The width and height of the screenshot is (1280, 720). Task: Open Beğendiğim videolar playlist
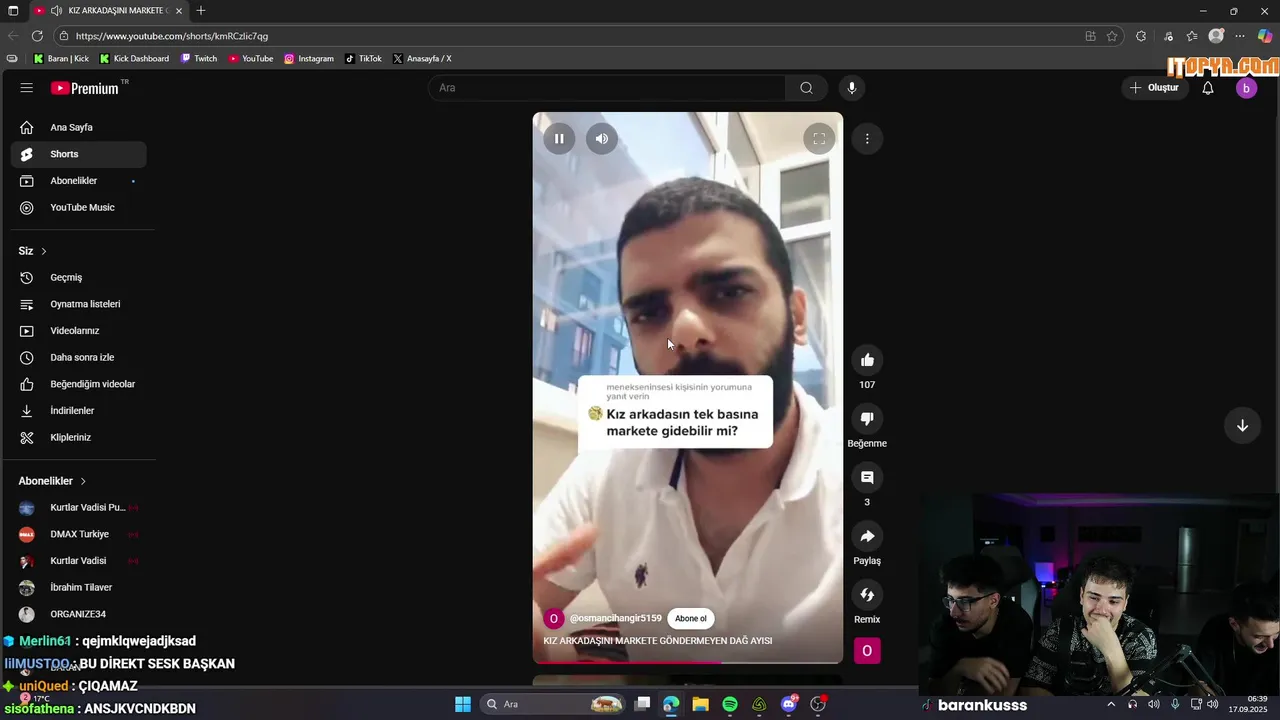click(x=79, y=384)
